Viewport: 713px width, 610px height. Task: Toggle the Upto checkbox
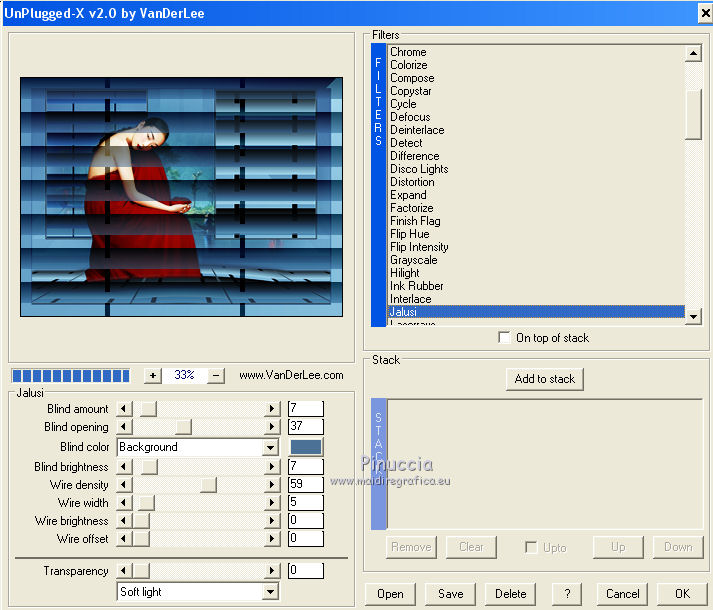531,547
